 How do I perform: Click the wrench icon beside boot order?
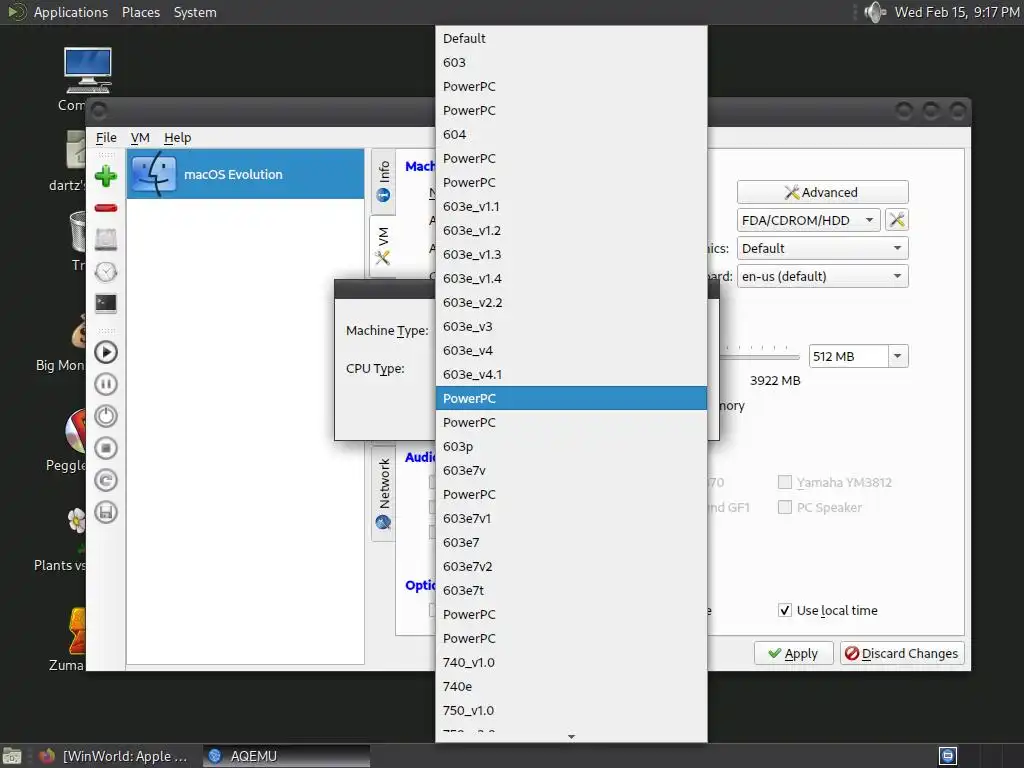click(897, 220)
